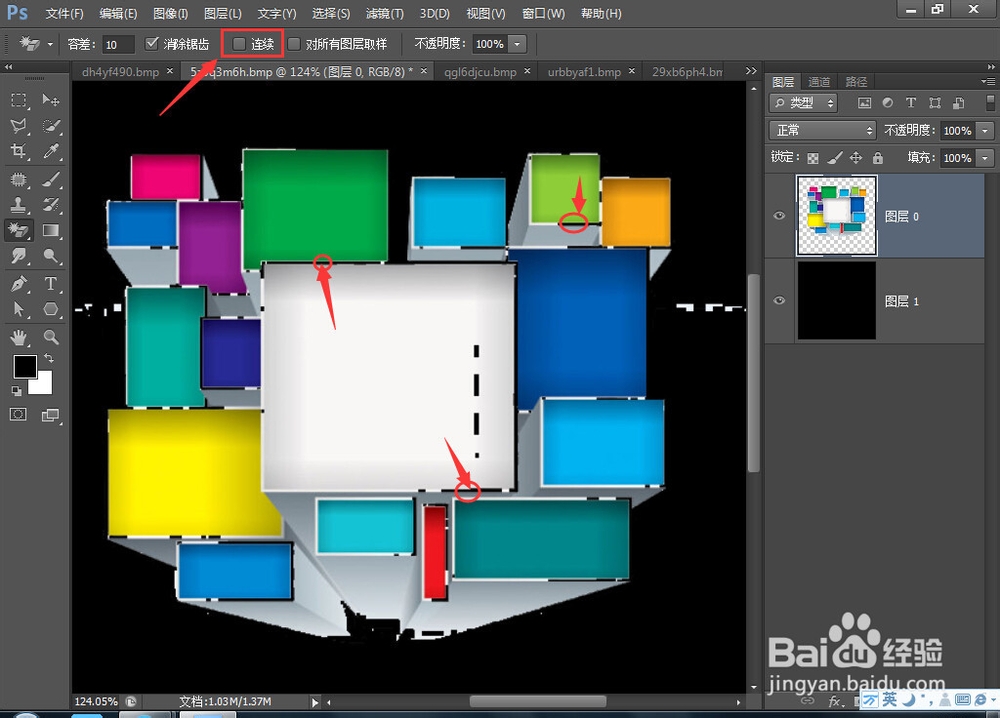Expand the status bar info arrow
The height and width of the screenshot is (718, 1000).
point(315,702)
